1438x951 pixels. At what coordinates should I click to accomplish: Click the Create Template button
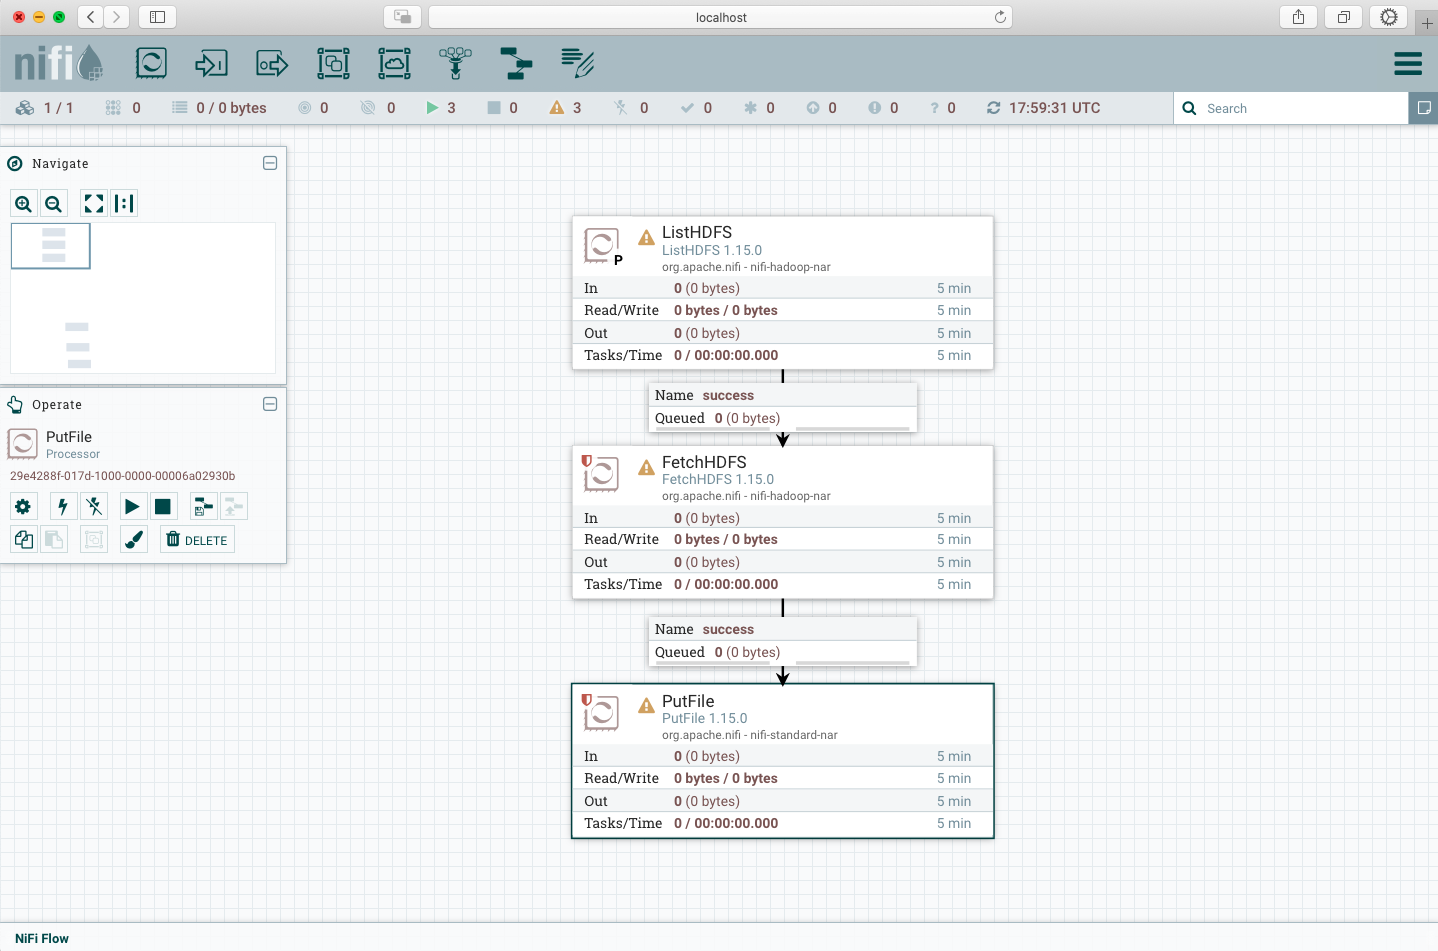pos(203,507)
